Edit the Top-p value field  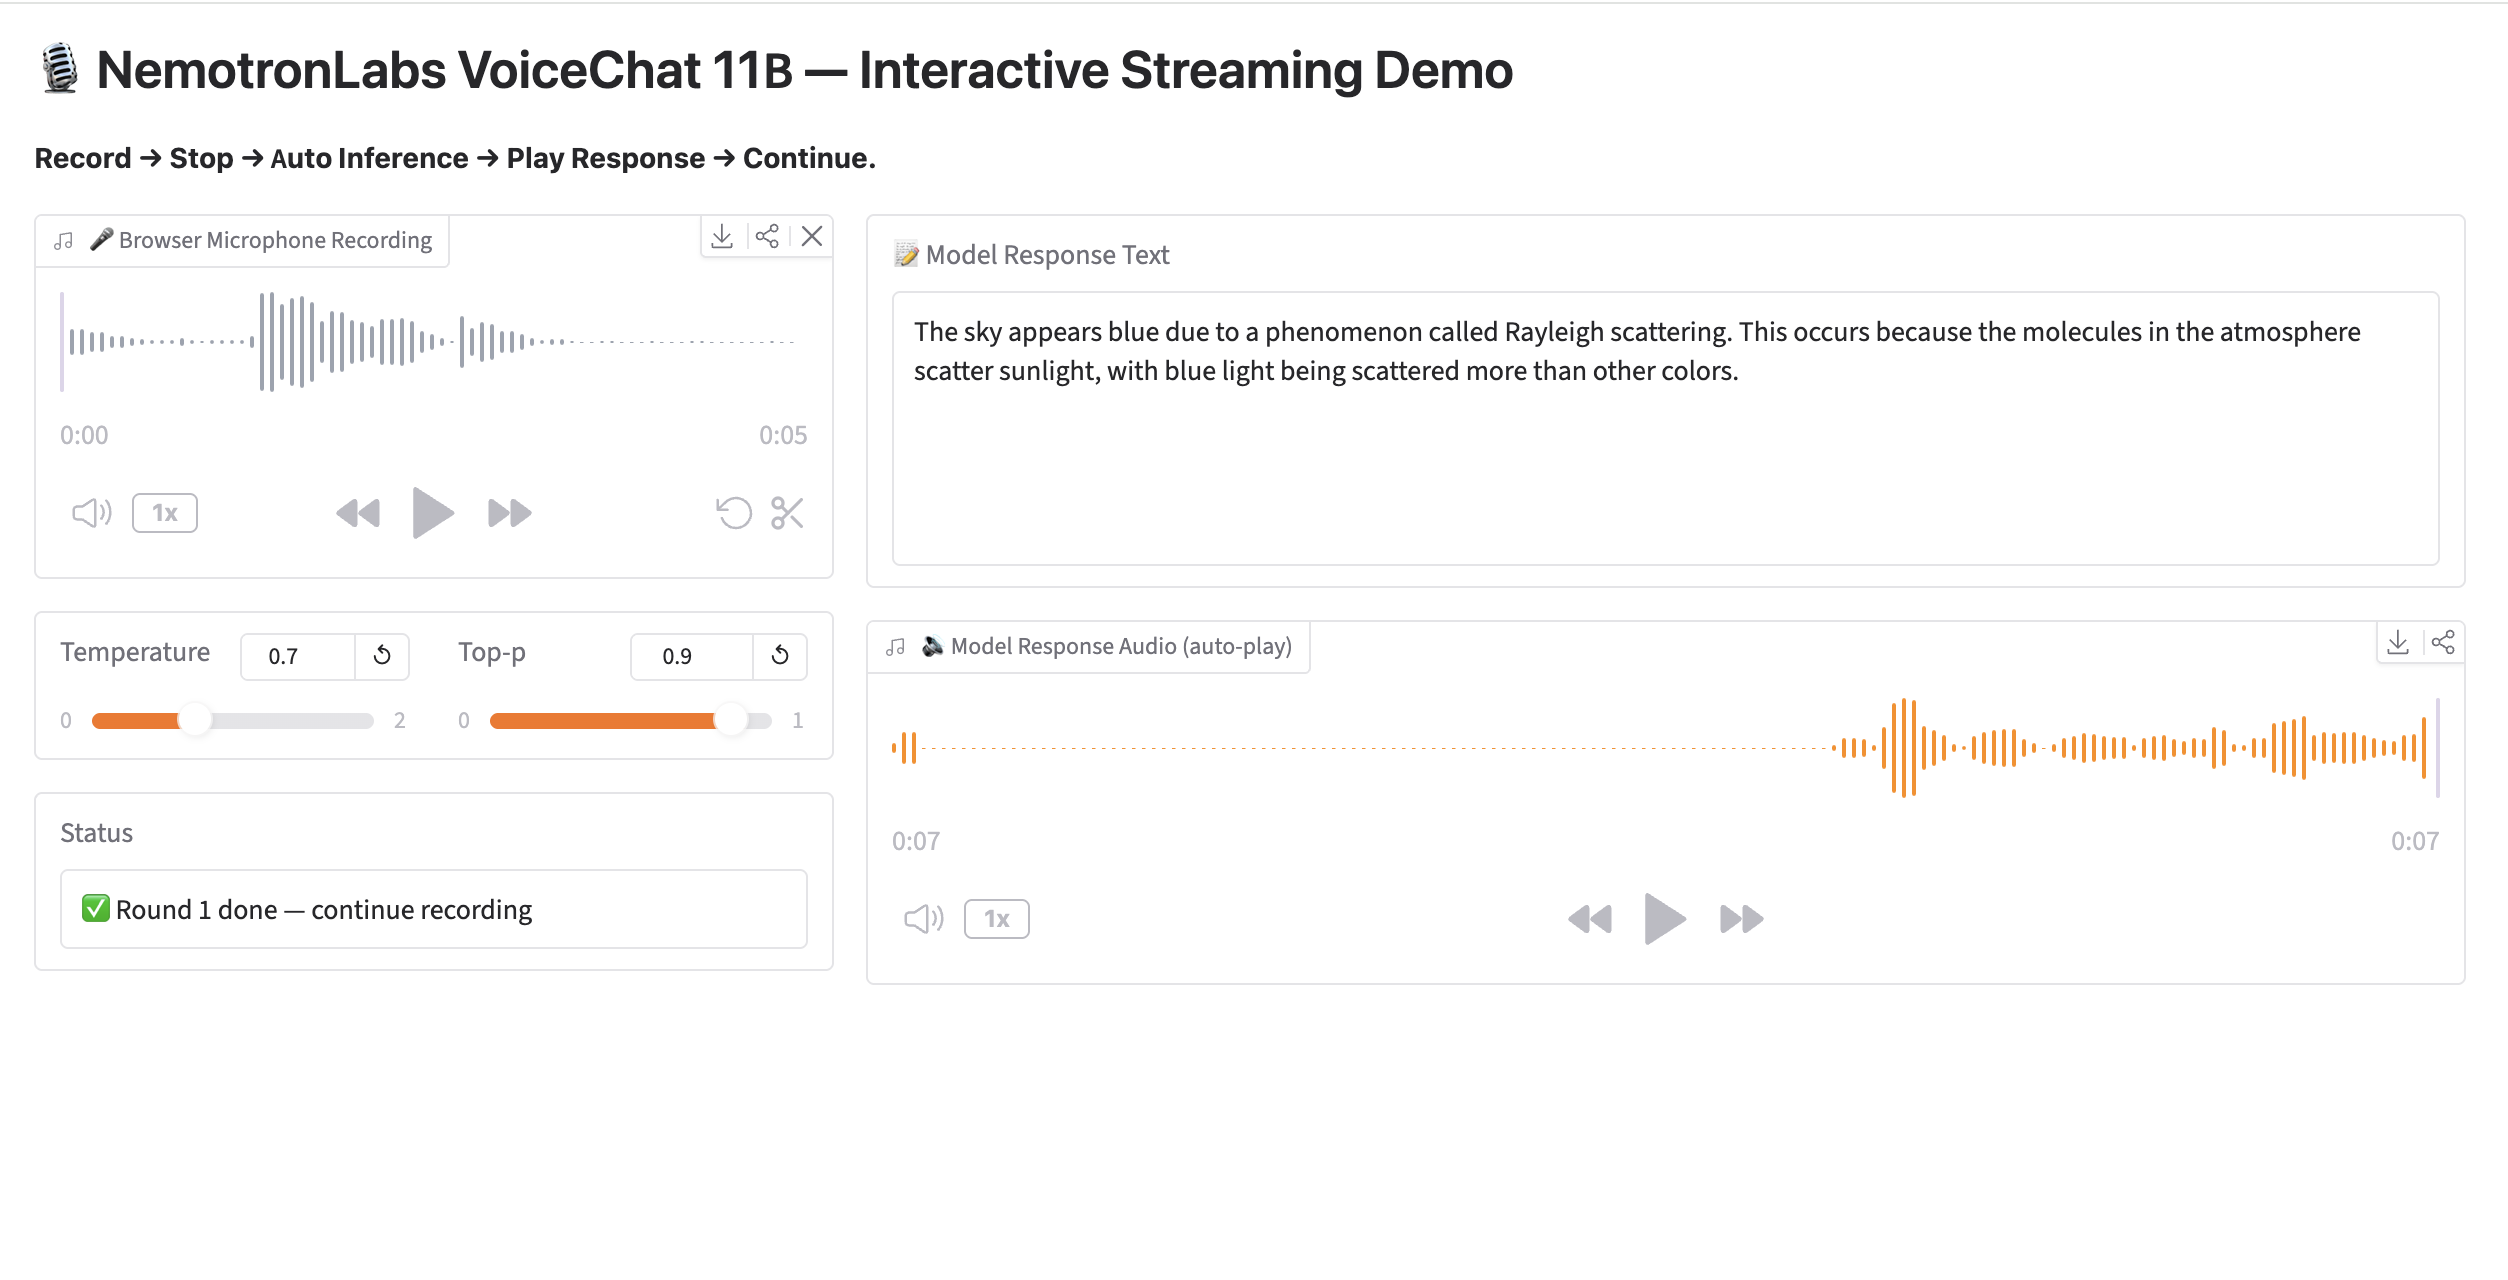pyautogui.click(x=691, y=657)
